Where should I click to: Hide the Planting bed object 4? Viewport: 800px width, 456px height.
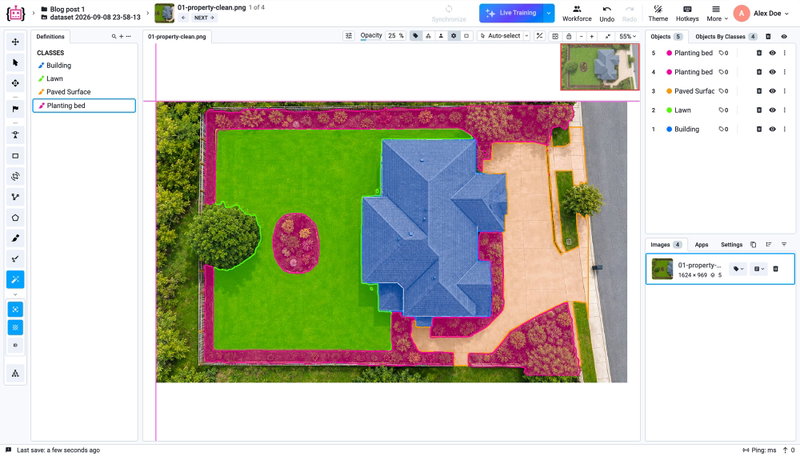click(772, 72)
